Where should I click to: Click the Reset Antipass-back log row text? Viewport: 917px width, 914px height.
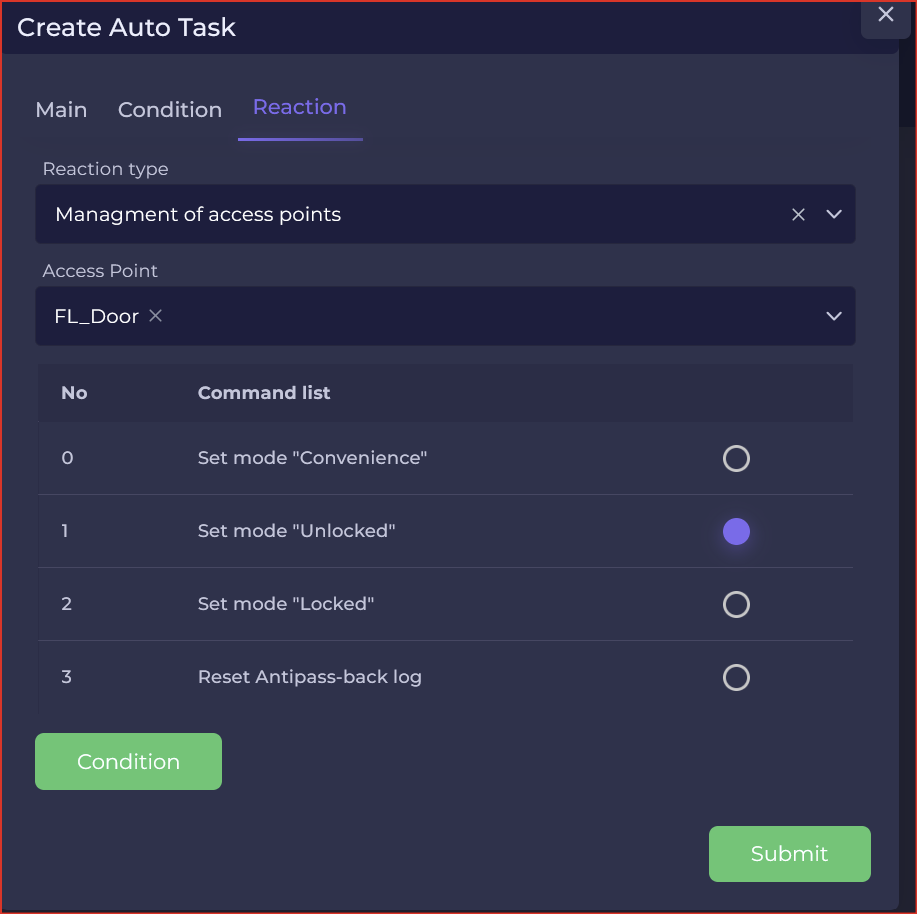pyautogui.click(x=309, y=677)
